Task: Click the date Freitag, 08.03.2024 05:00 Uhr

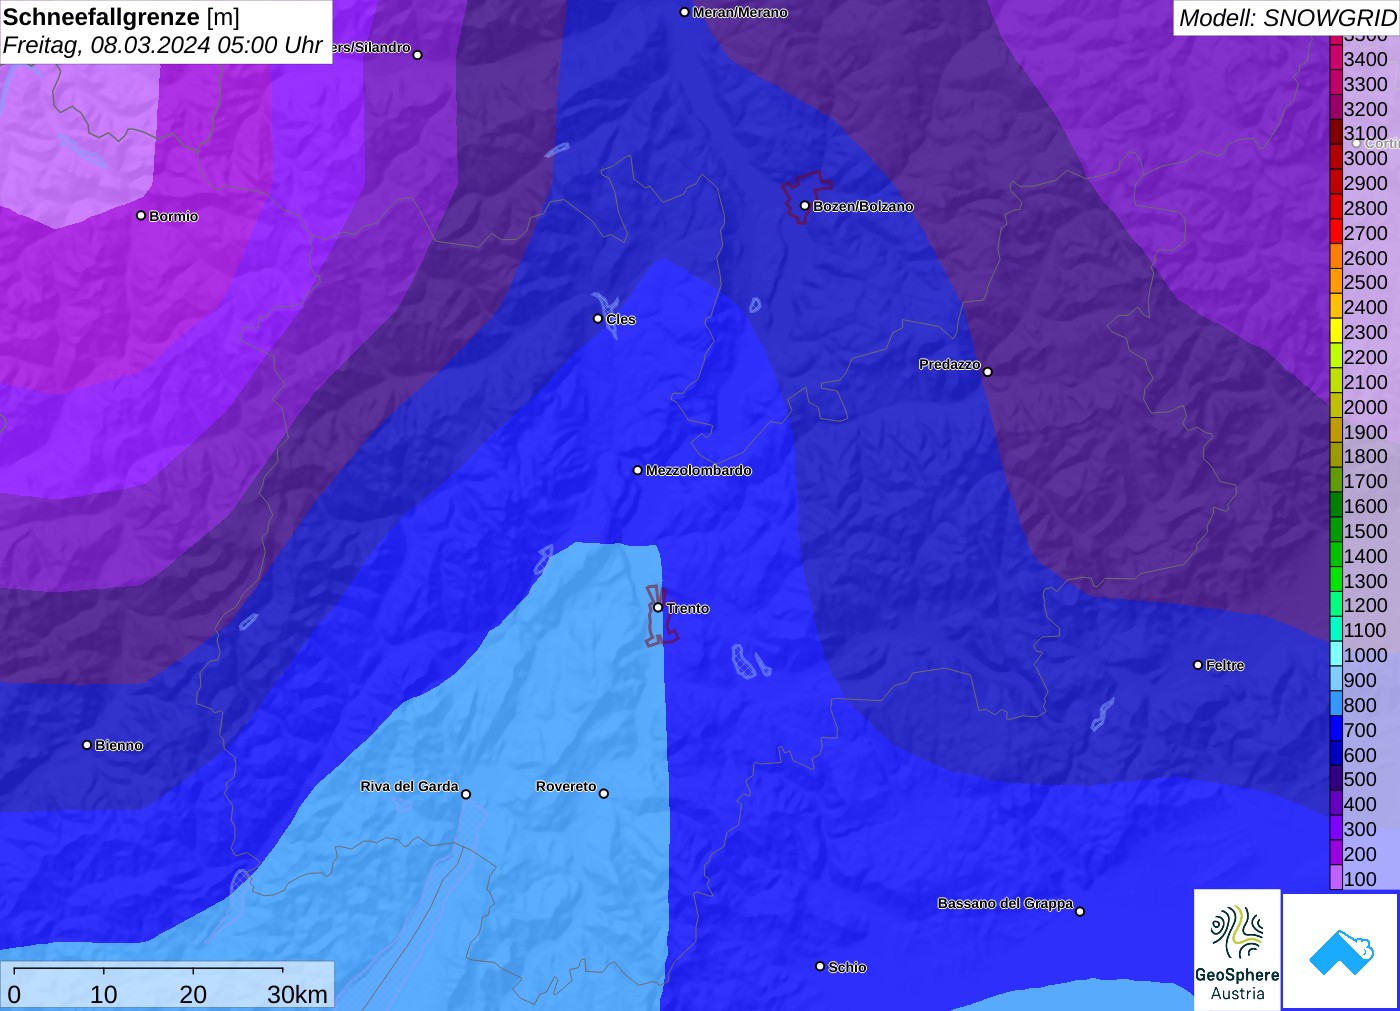Action: [x=163, y=45]
